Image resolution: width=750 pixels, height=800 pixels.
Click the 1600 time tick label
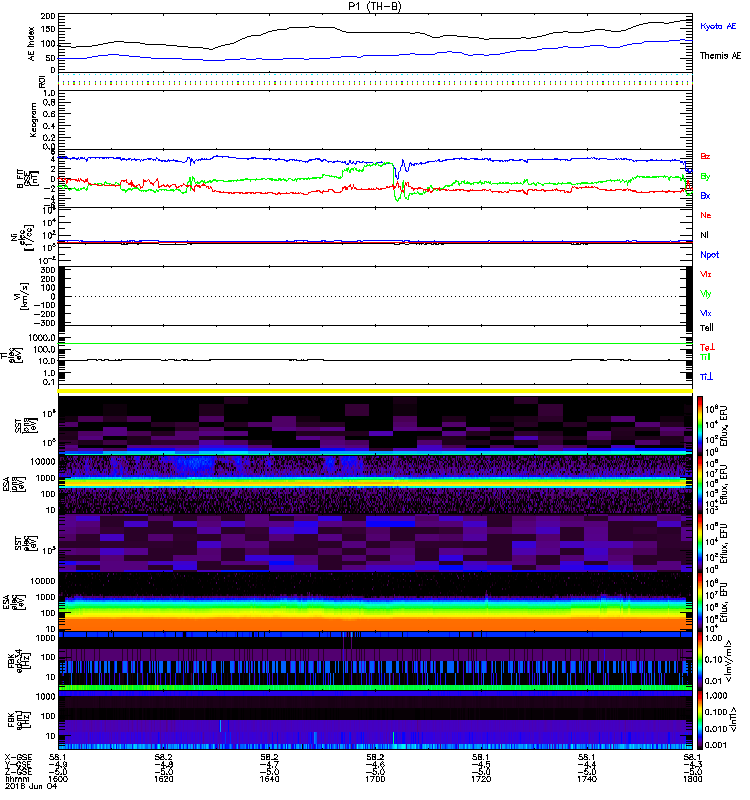(58, 779)
